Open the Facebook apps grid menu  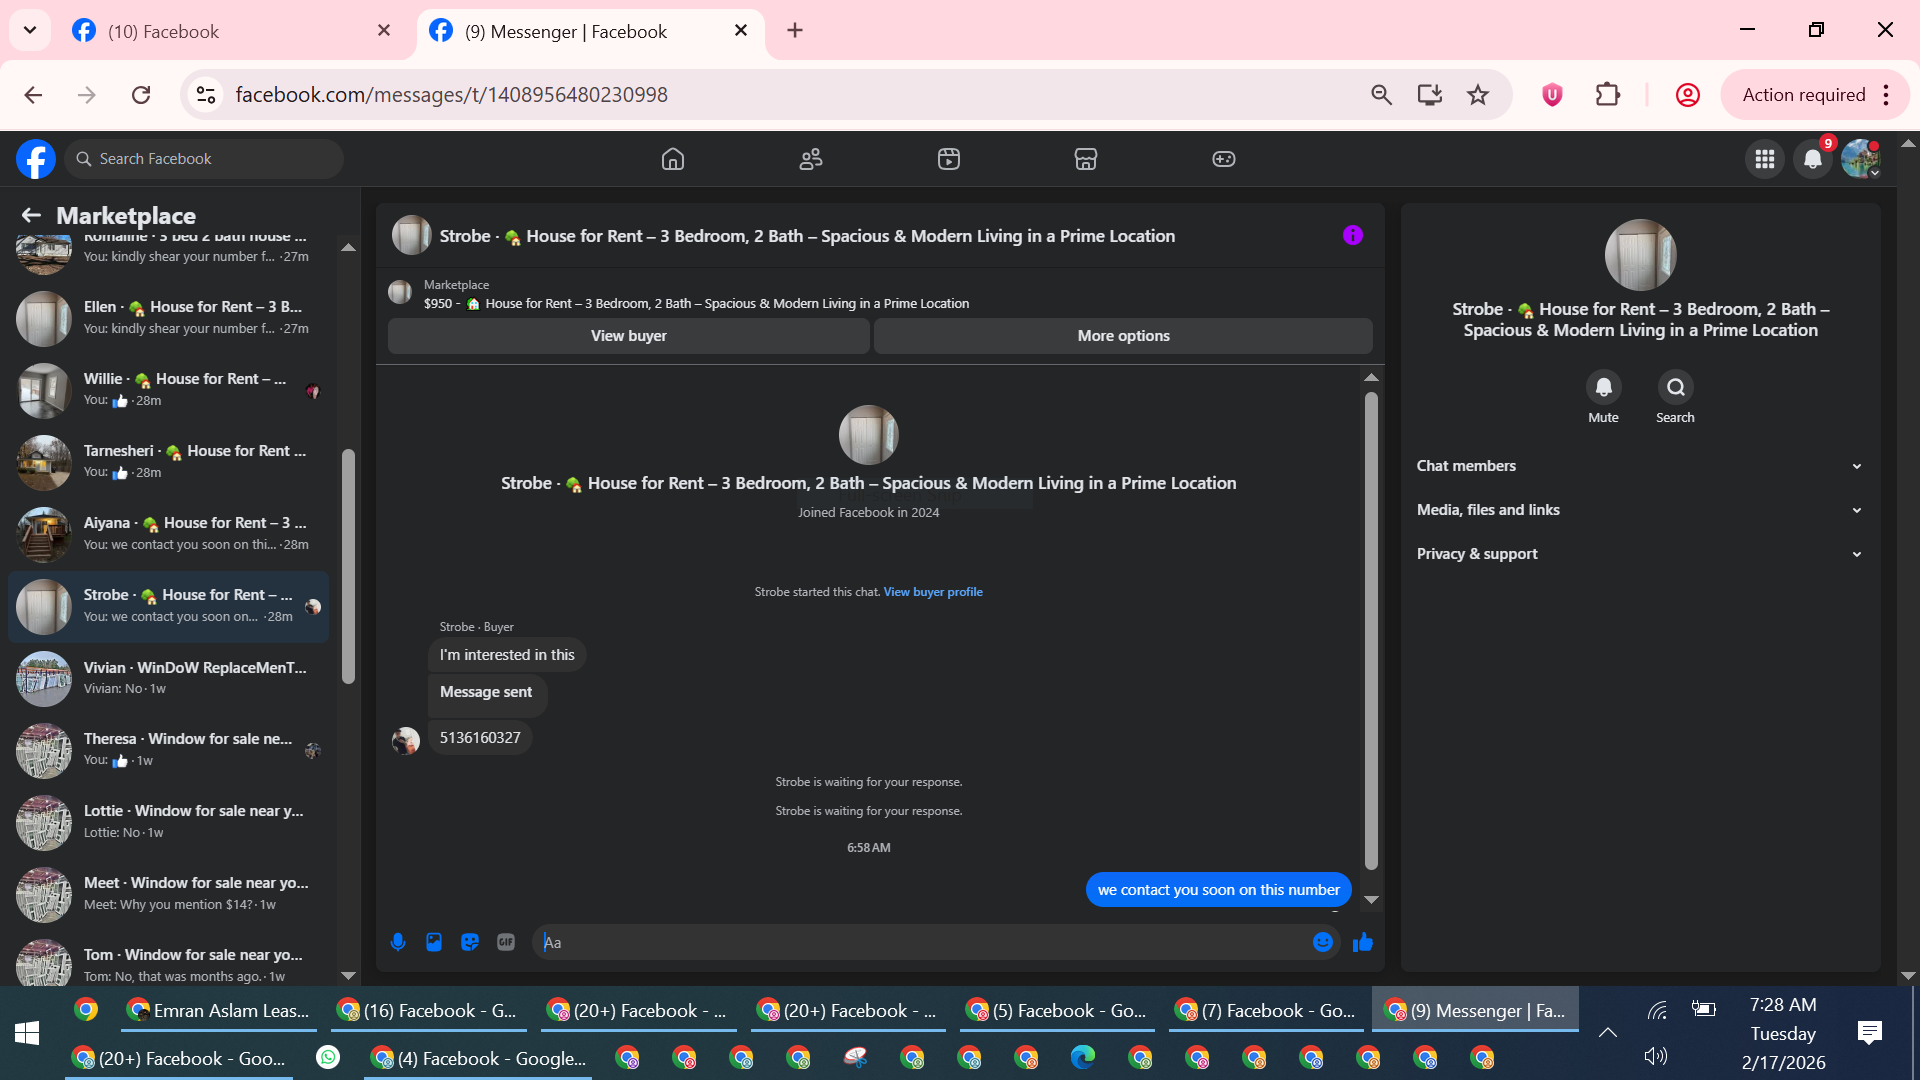click(x=1764, y=159)
